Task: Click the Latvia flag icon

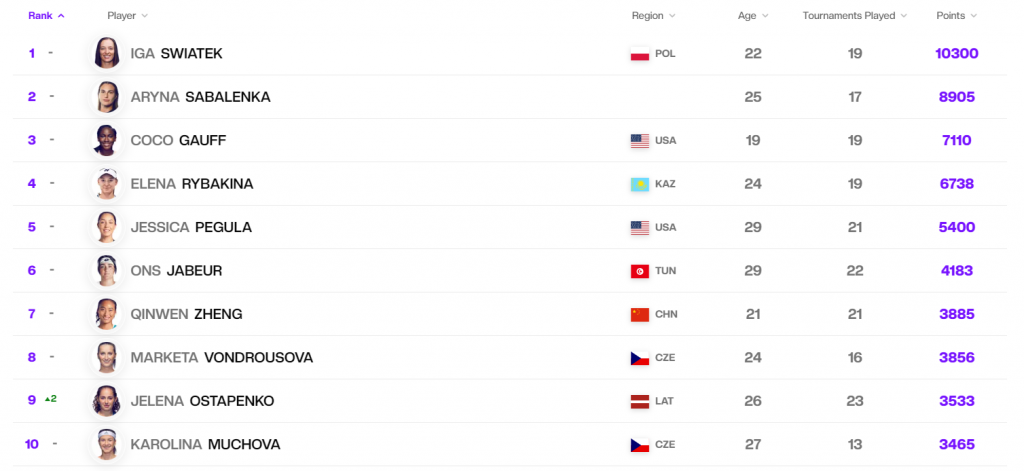Action: pyautogui.click(x=640, y=401)
